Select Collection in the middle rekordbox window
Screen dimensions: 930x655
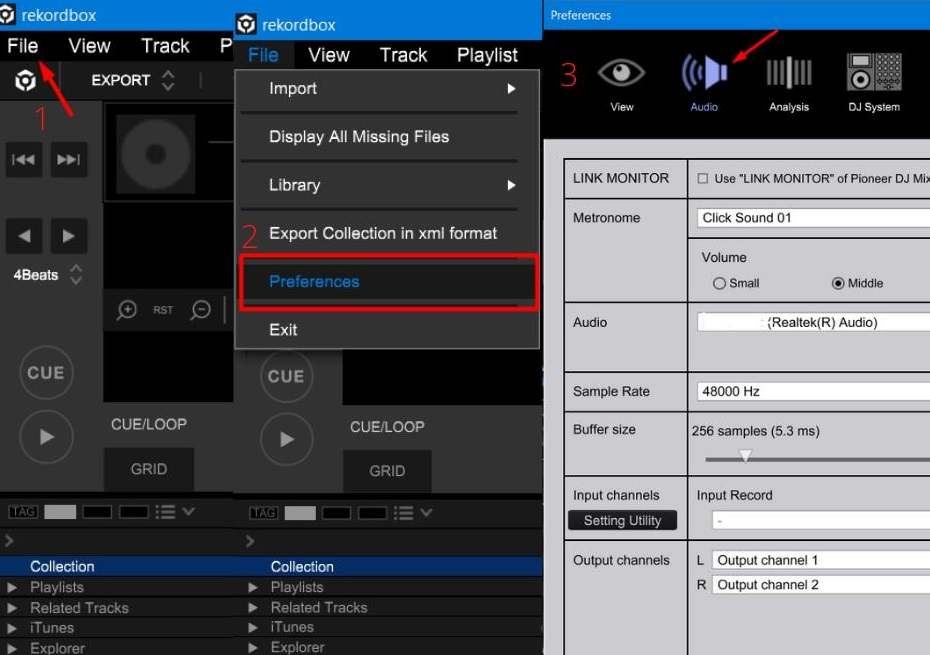pos(388,567)
